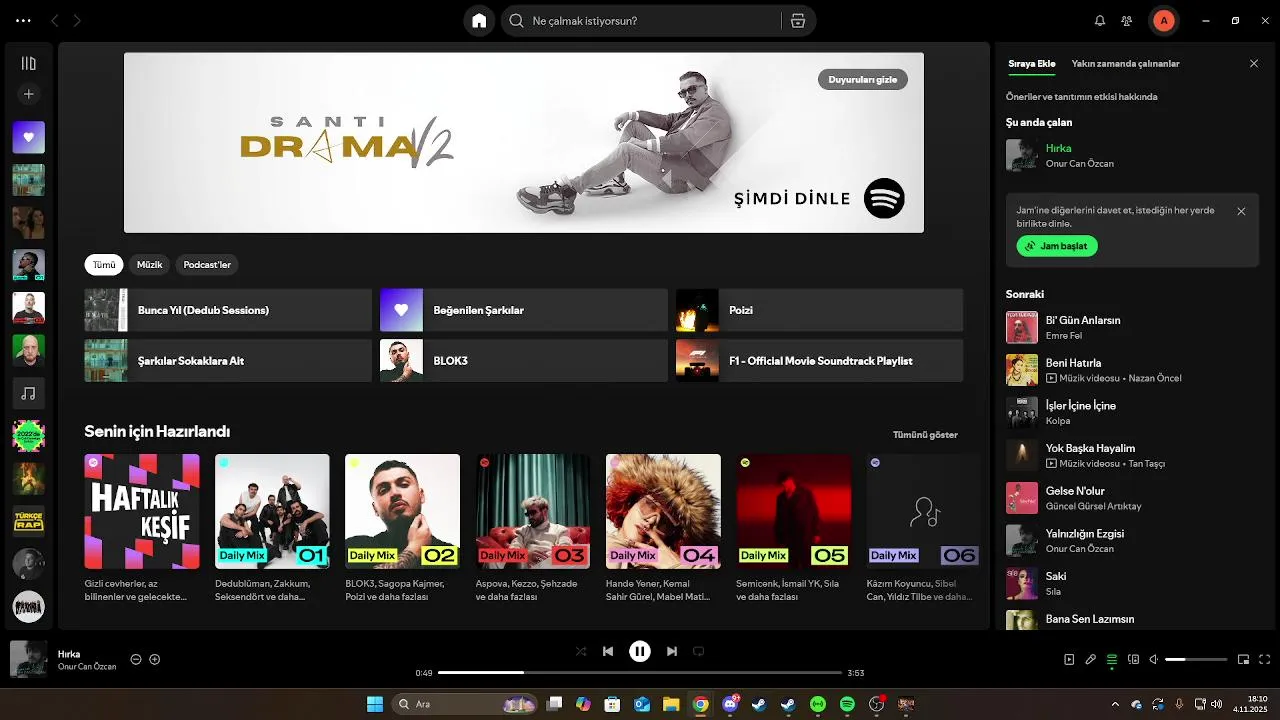
Task: Open the Poizi shortcut tile
Action: 819,310
